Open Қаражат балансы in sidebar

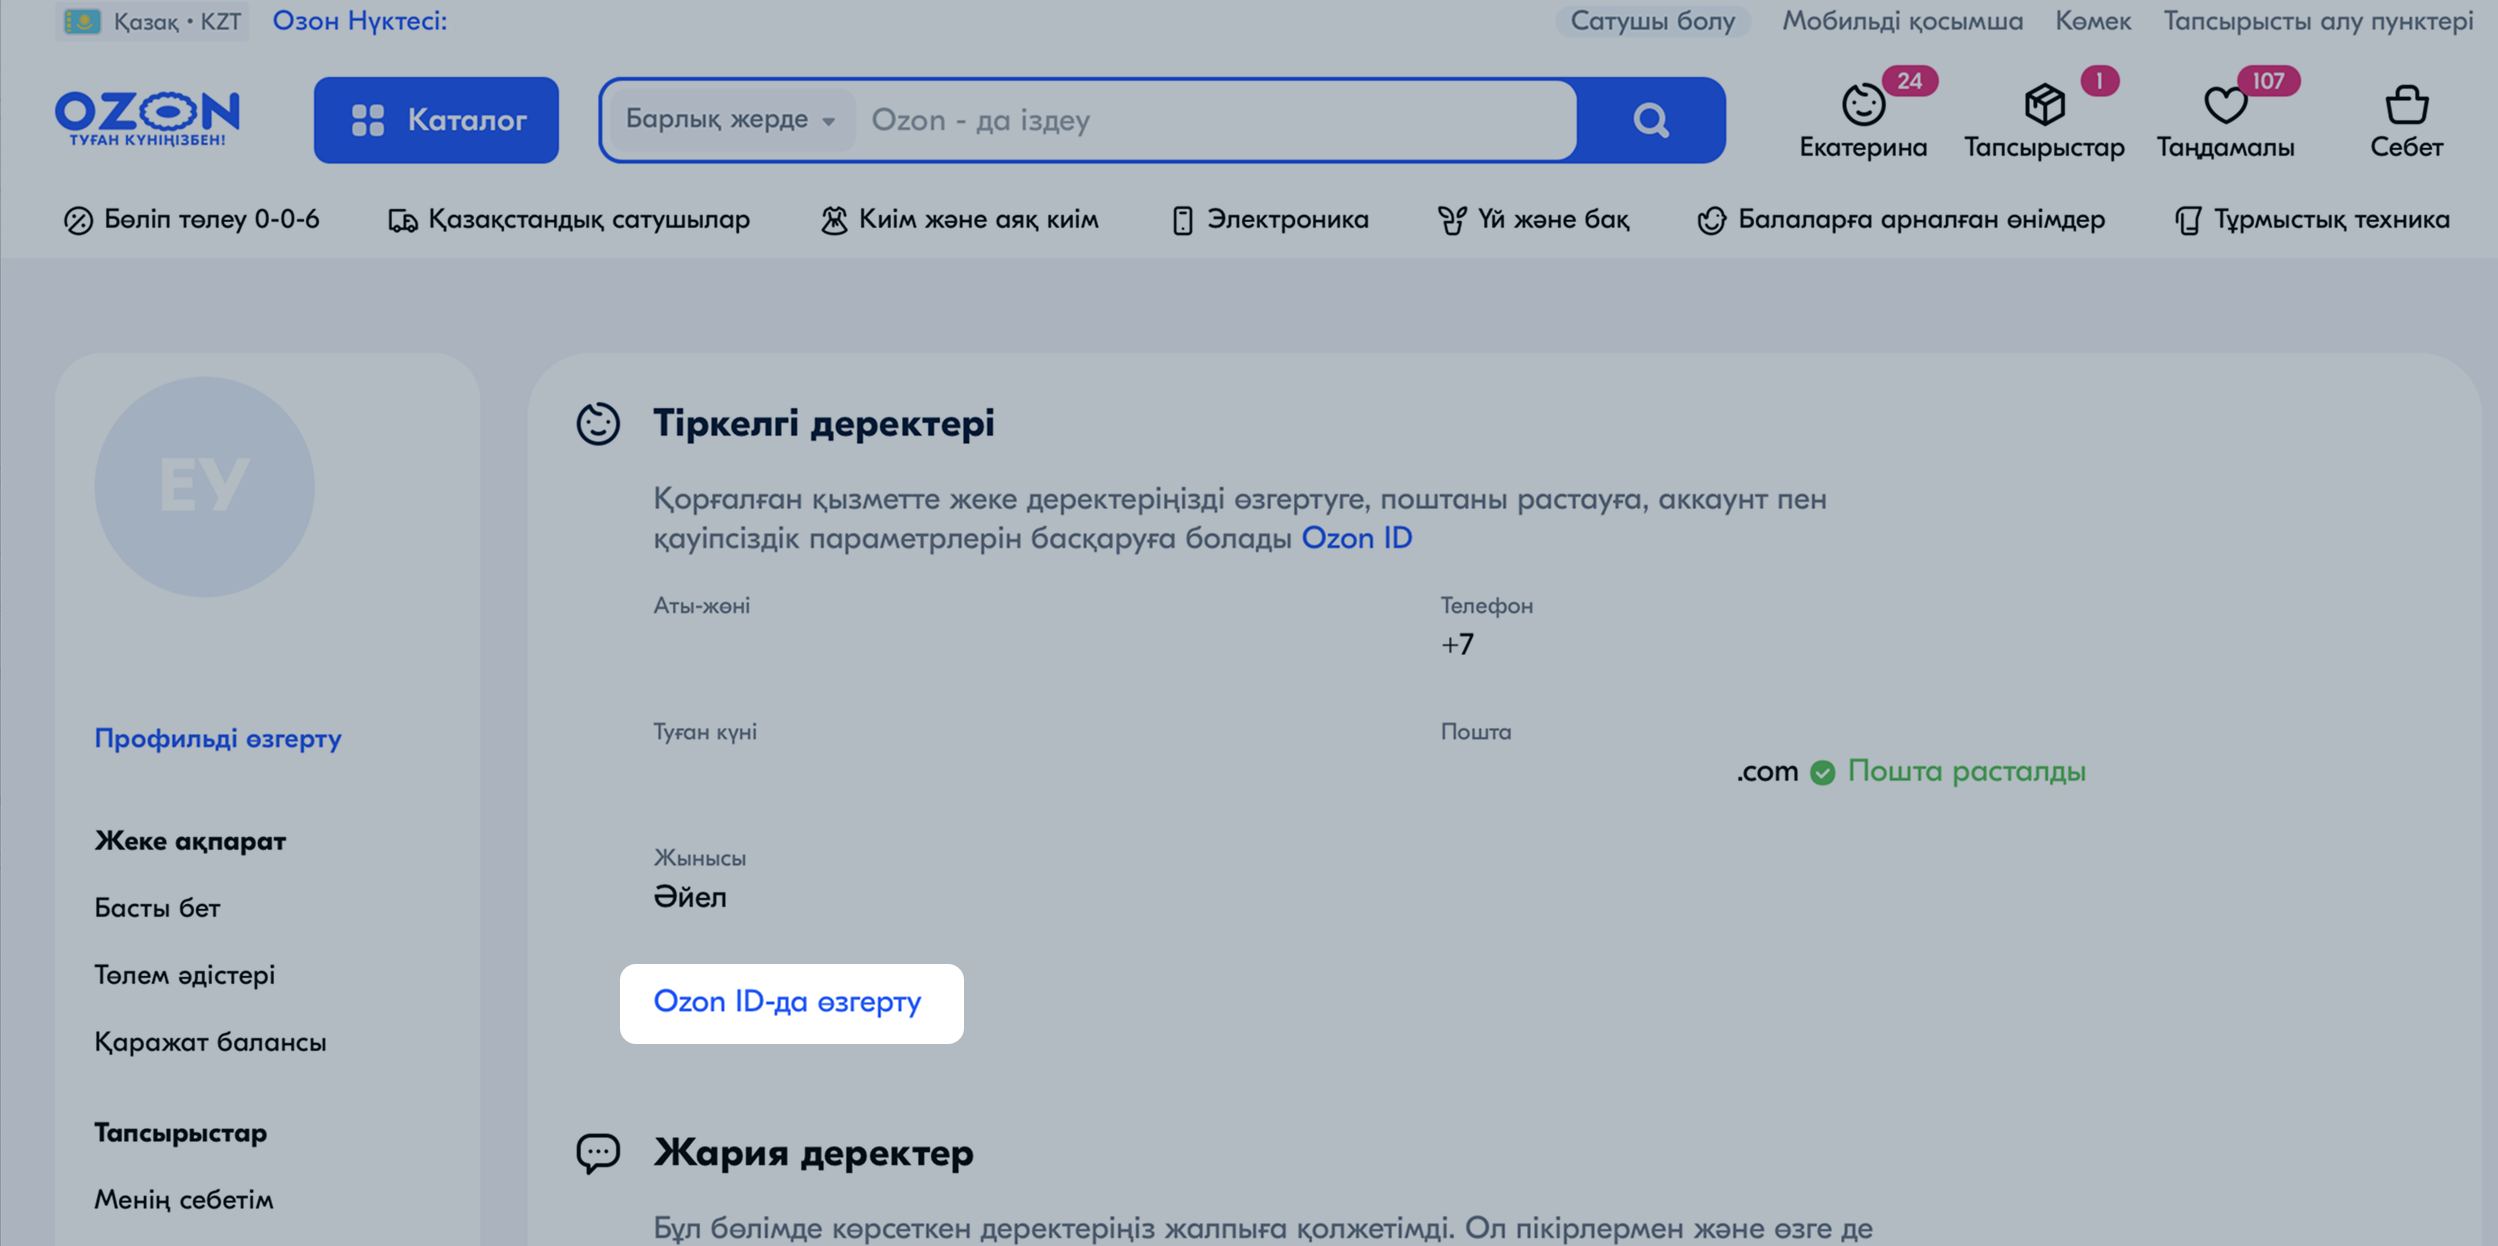click(x=210, y=1042)
